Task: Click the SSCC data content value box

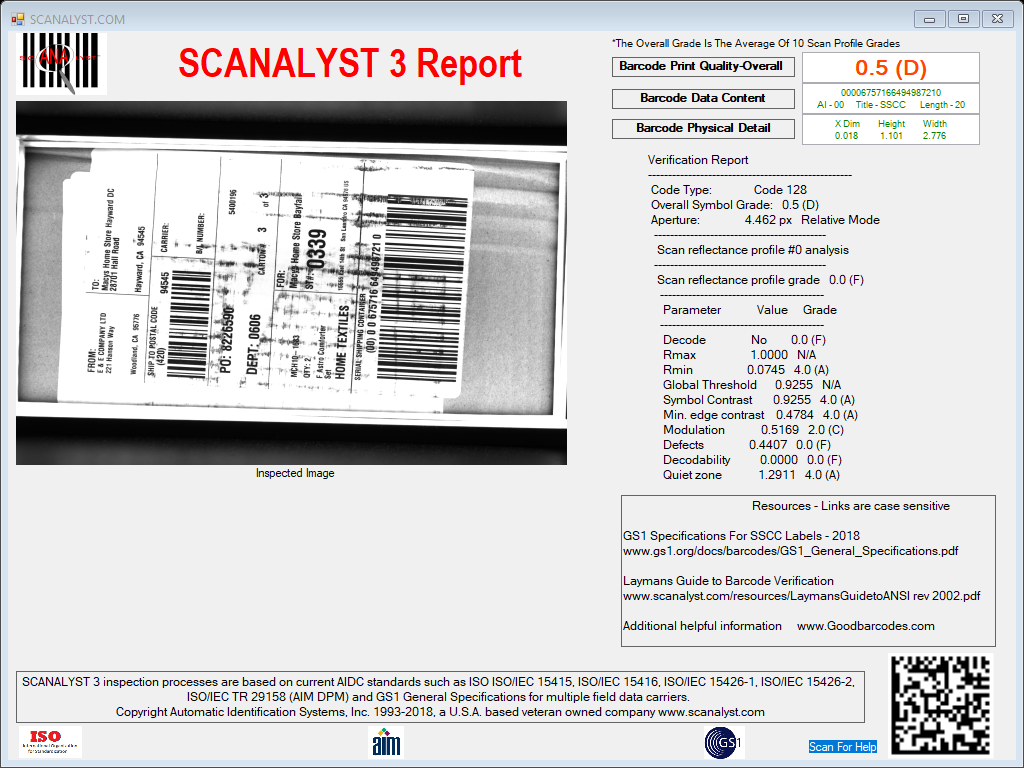Action: pos(891,99)
